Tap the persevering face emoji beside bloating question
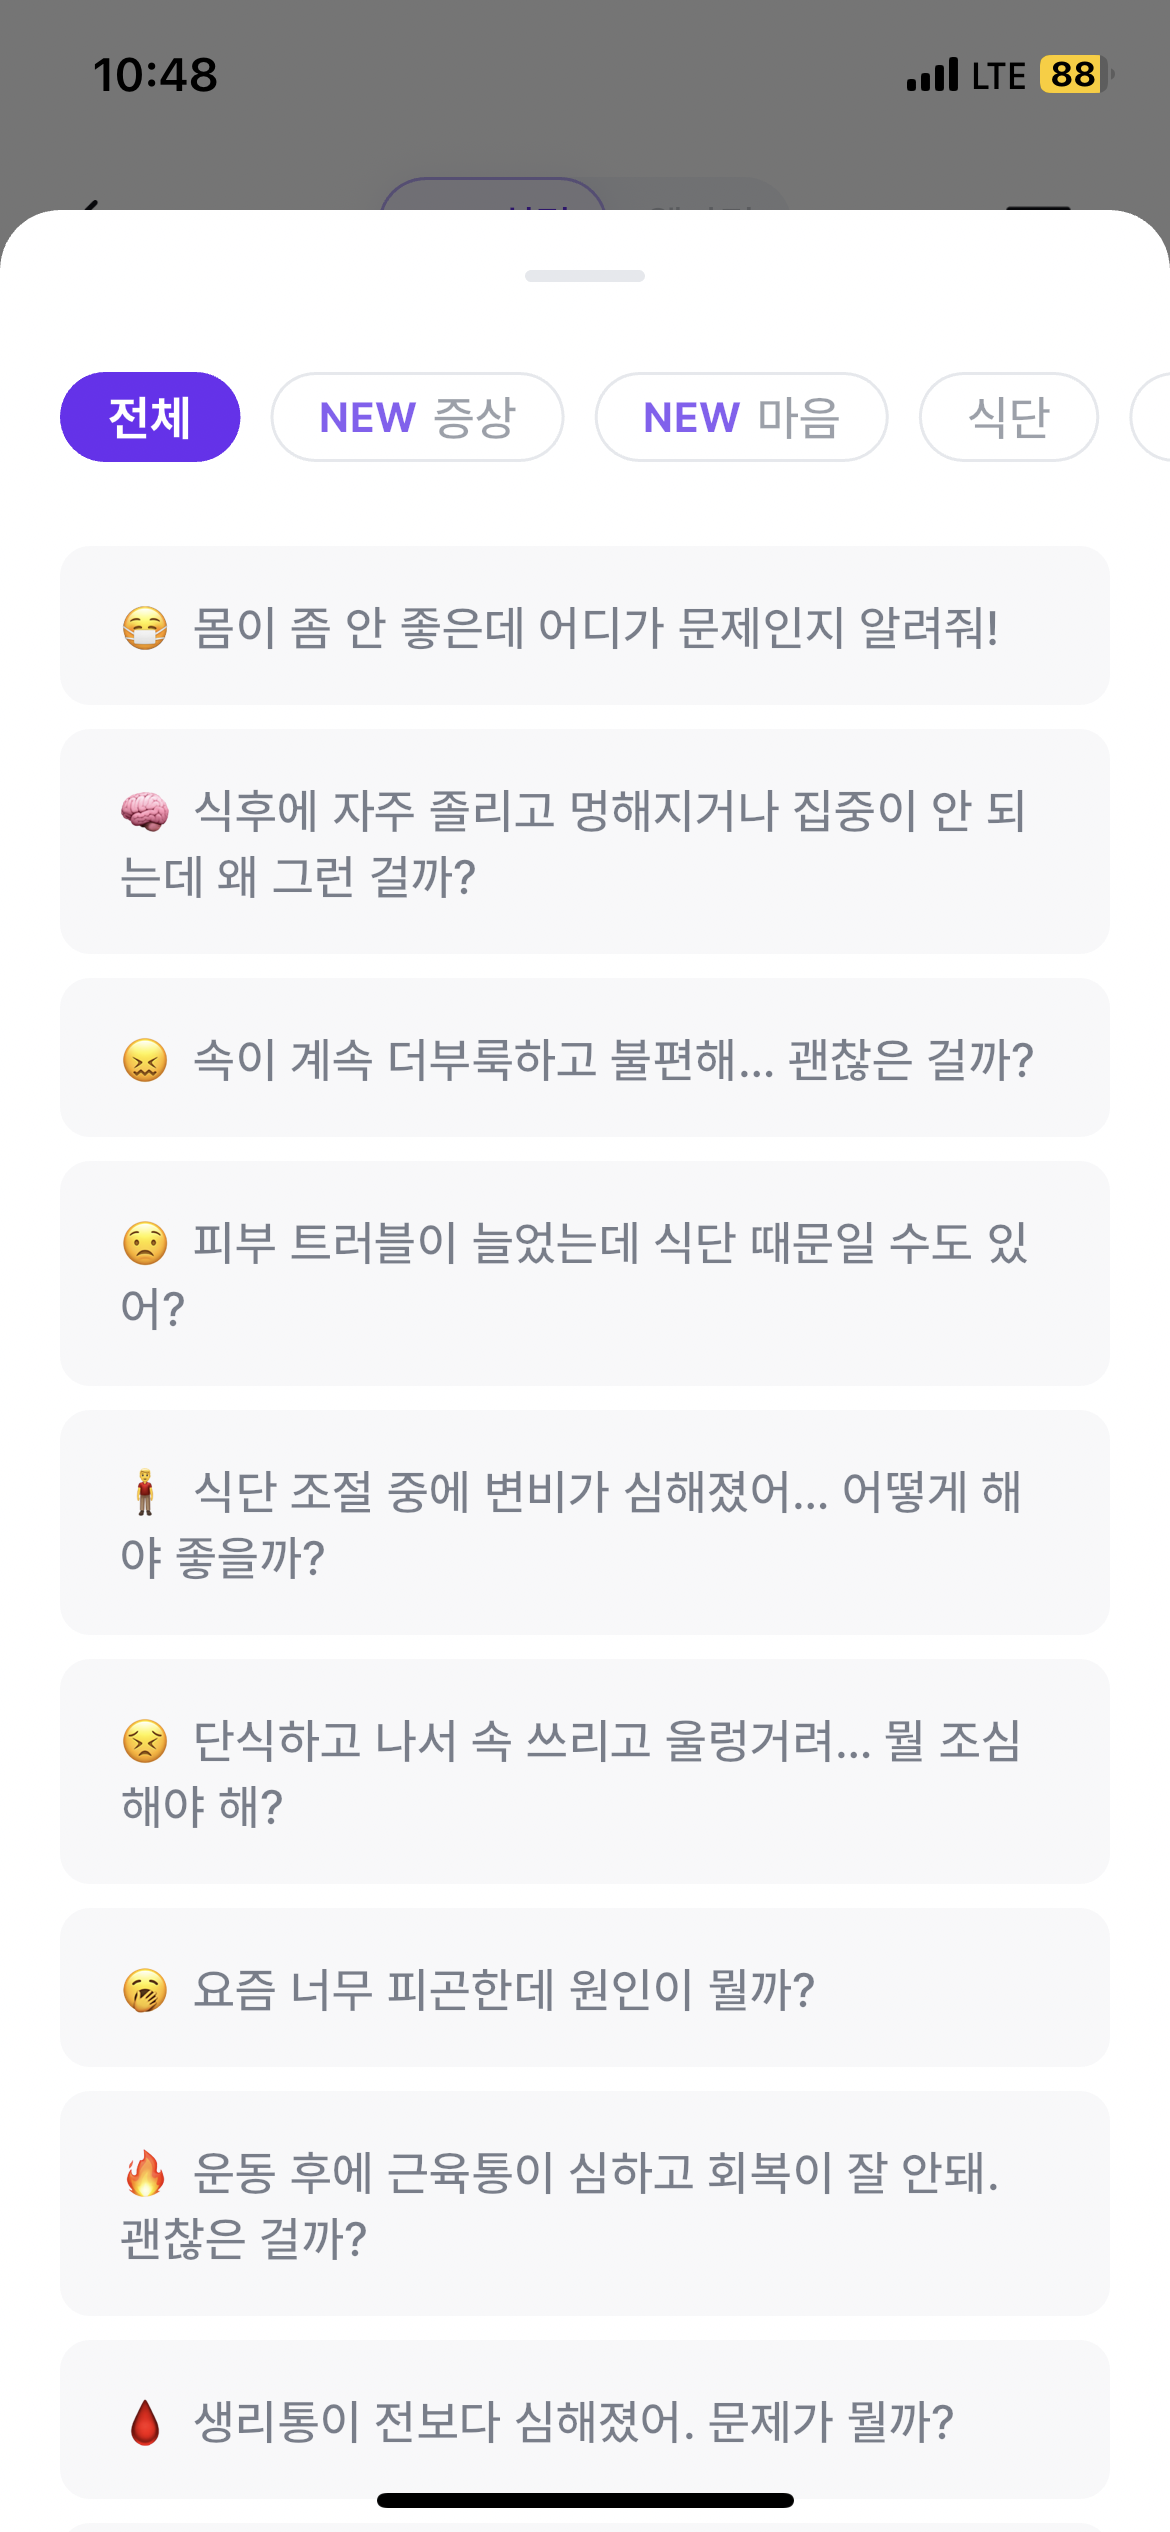The width and height of the screenshot is (1170, 2532). click(145, 1060)
